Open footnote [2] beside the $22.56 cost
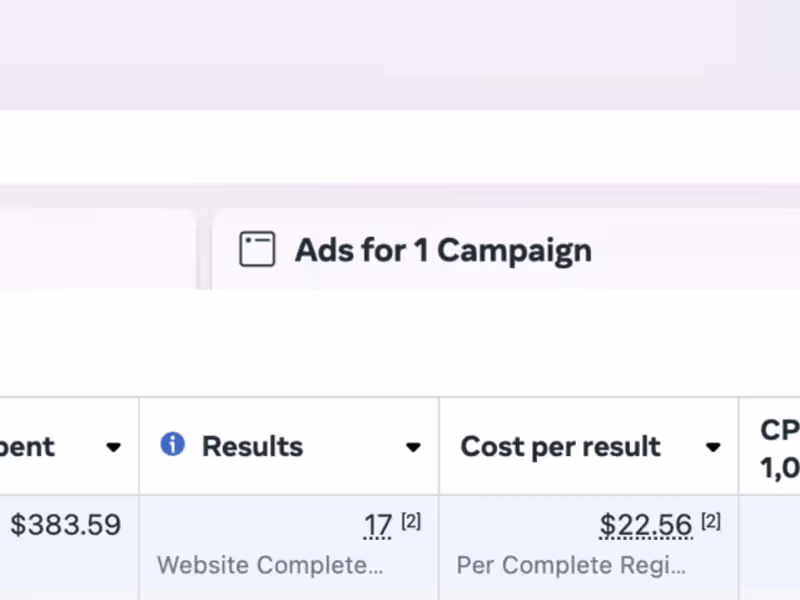This screenshot has height=600, width=800. click(x=711, y=521)
